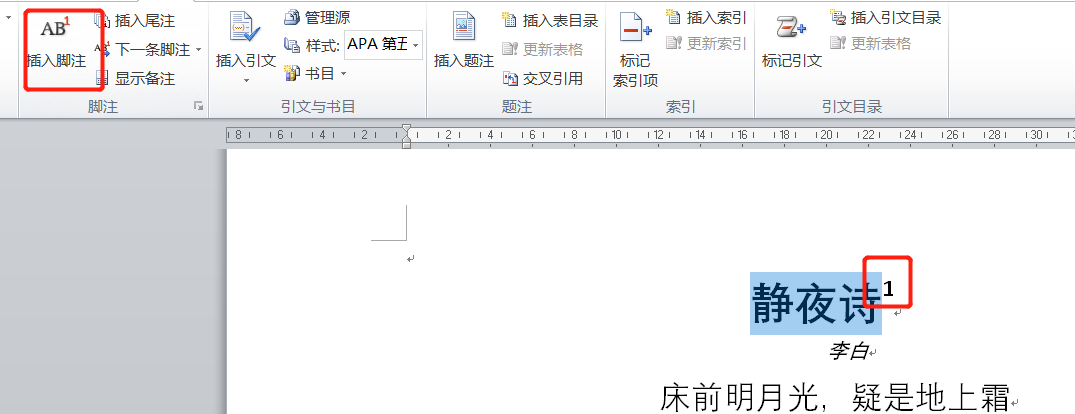The image size is (1075, 414).
Task: Click the footnote reference number 1
Action: point(889,289)
